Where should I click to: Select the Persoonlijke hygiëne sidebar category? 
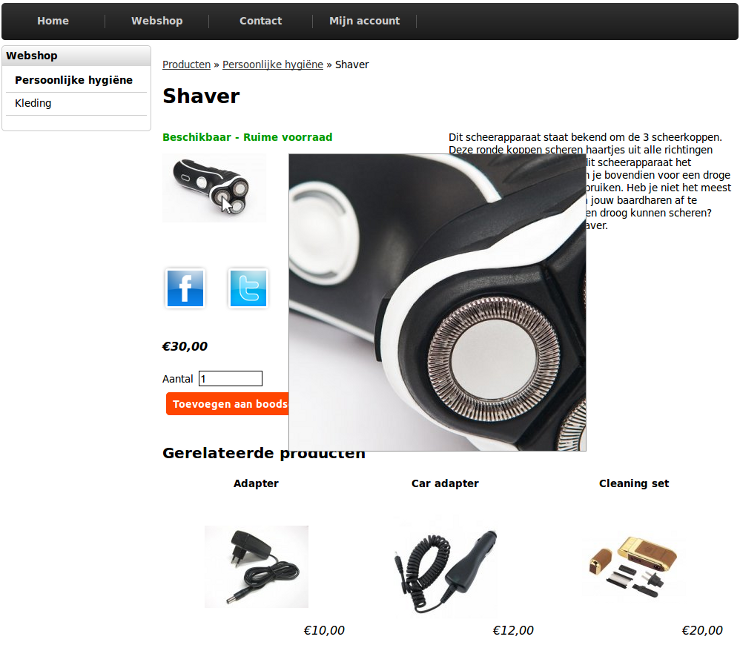pyautogui.click(x=74, y=80)
